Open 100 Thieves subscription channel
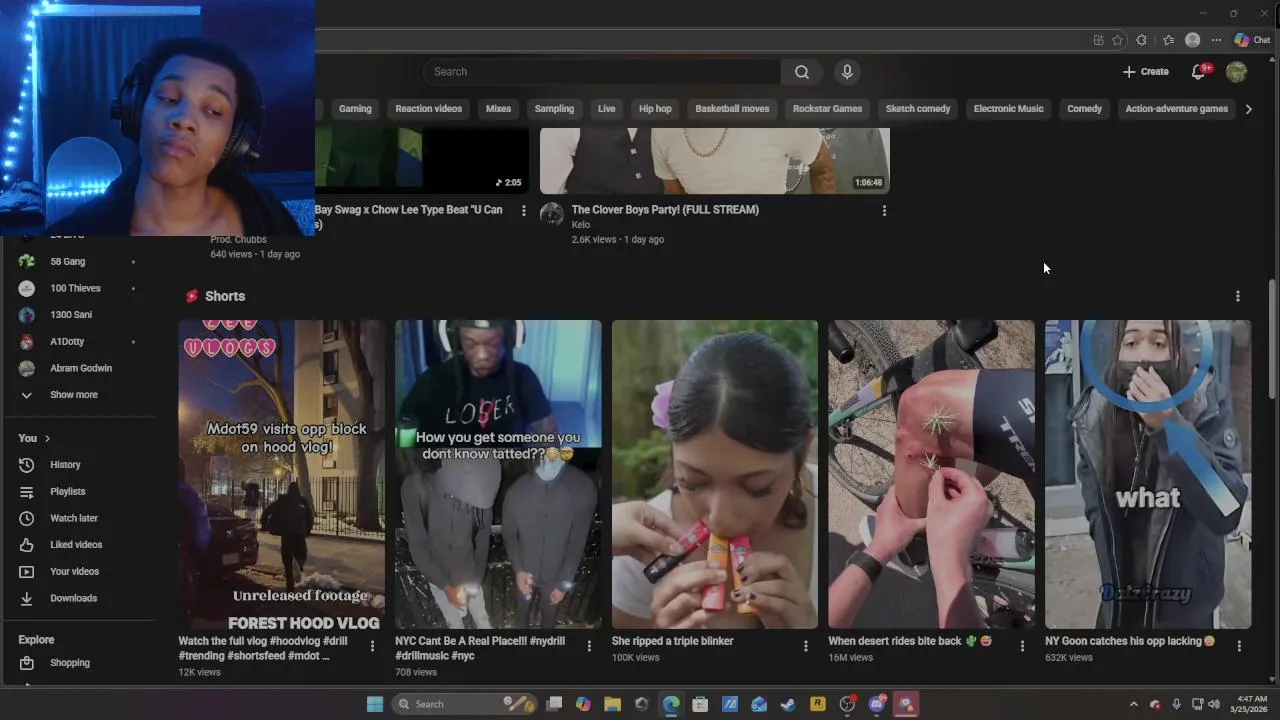1280x720 pixels. (x=78, y=288)
